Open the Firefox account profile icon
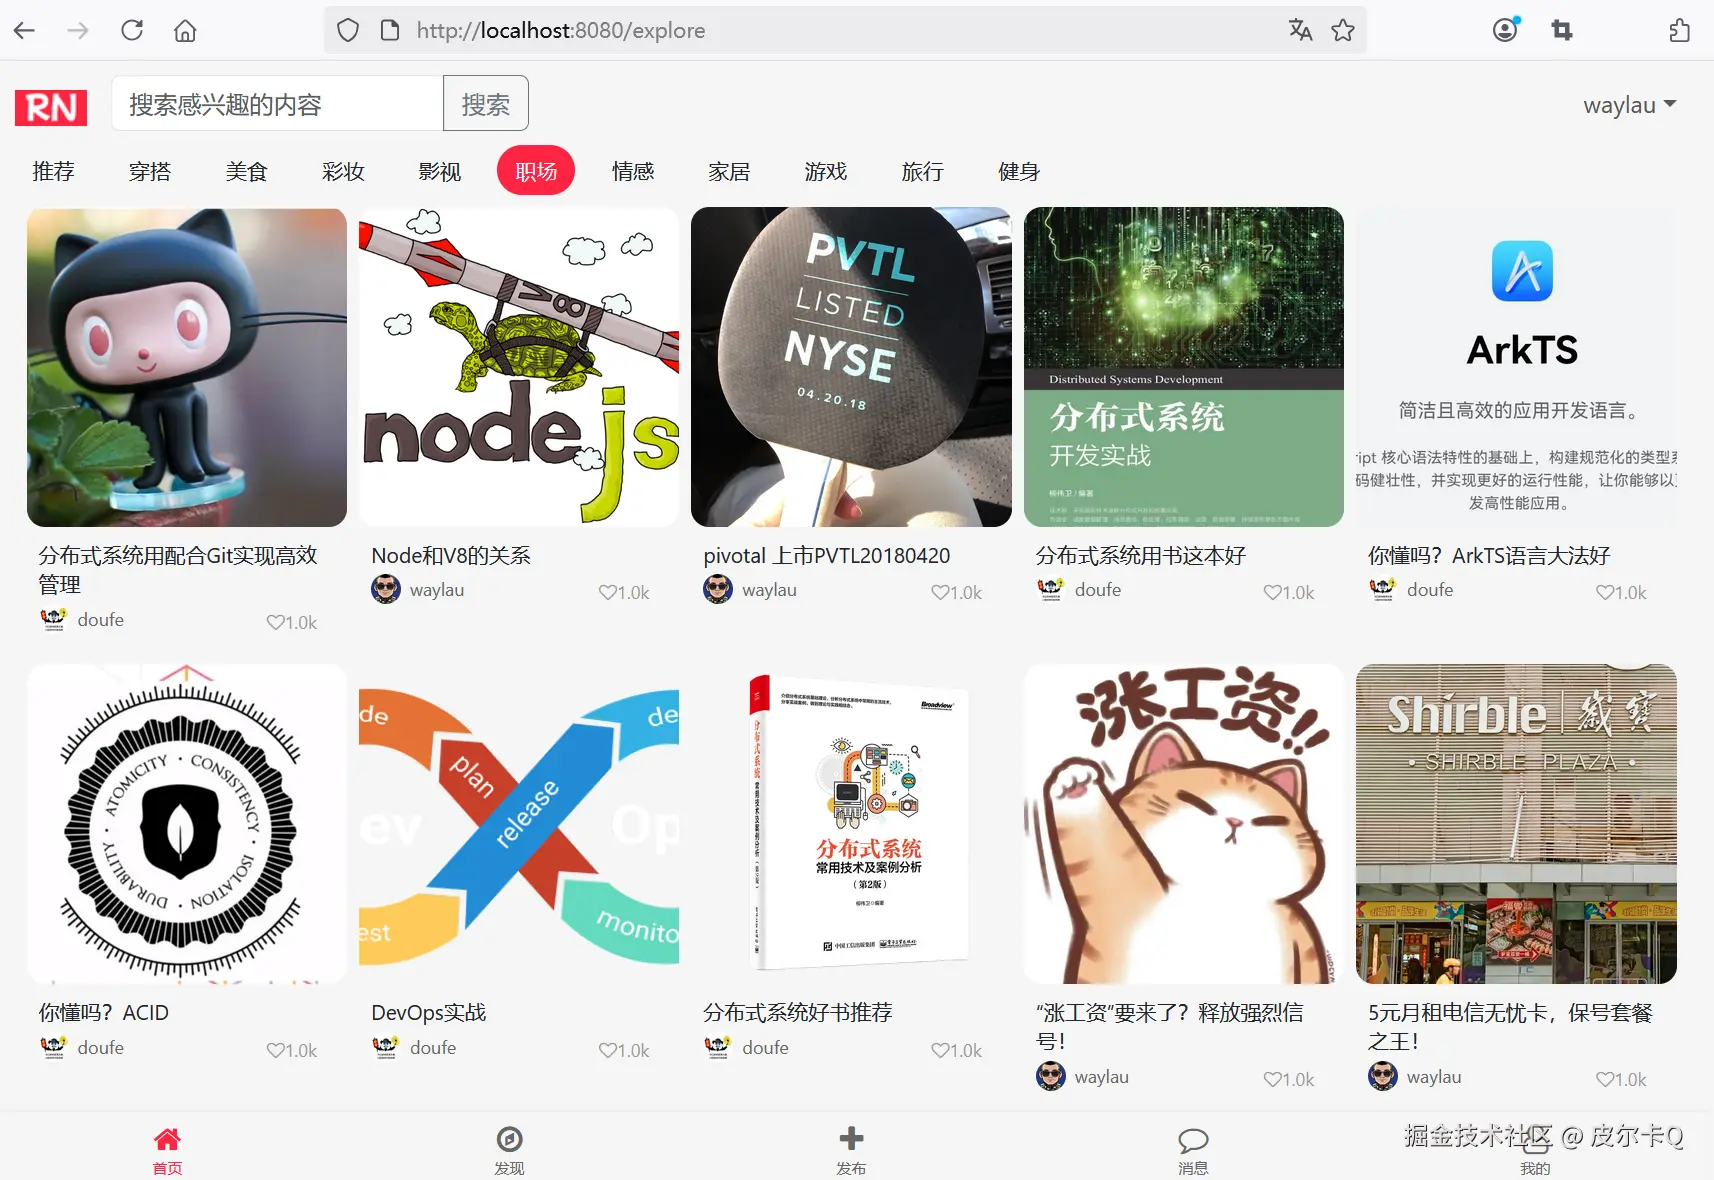 pyautogui.click(x=1505, y=30)
